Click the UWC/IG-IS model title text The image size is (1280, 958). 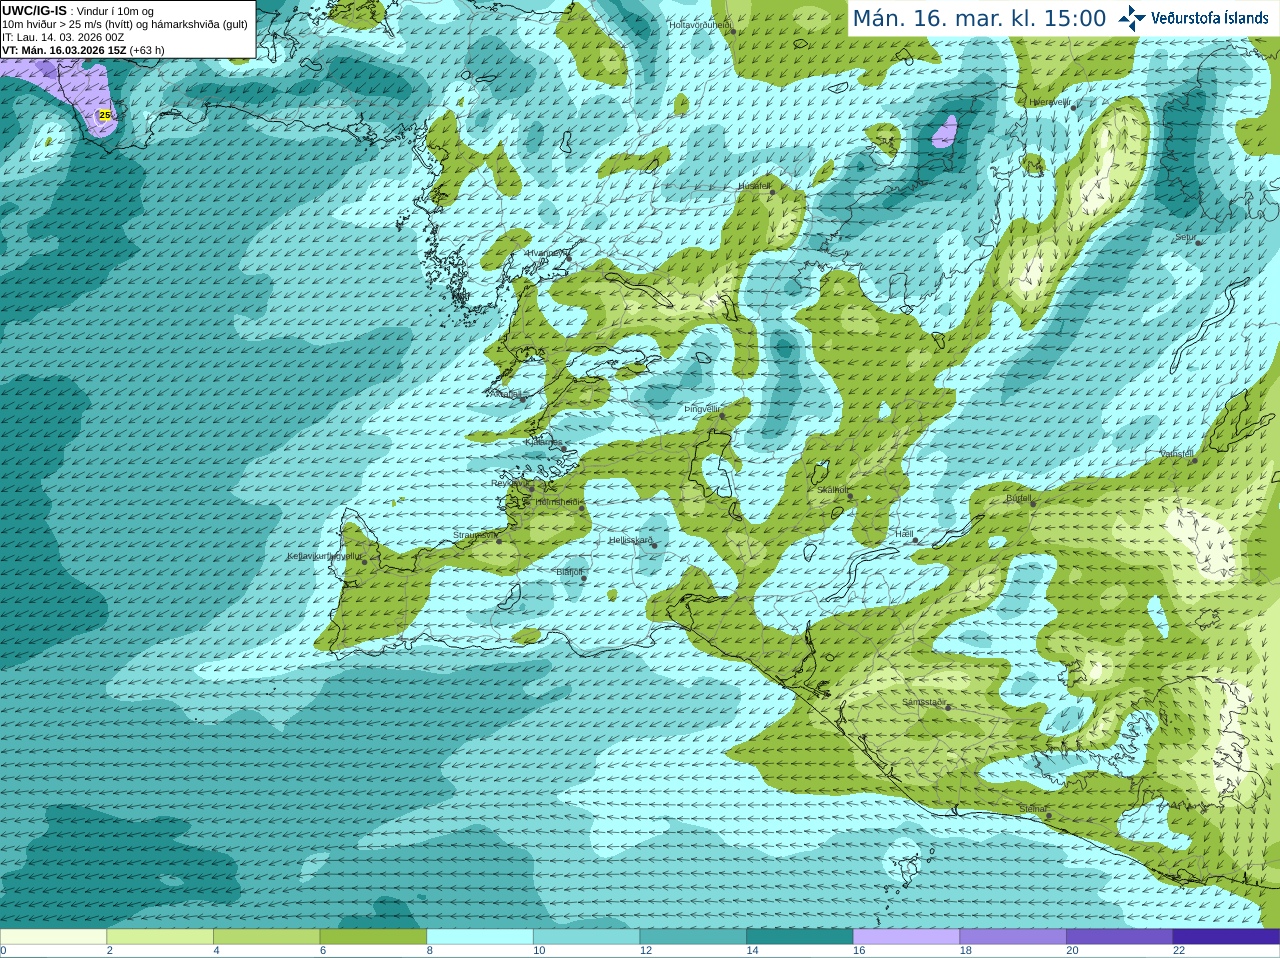pyautogui.click(x=35, y=10)
